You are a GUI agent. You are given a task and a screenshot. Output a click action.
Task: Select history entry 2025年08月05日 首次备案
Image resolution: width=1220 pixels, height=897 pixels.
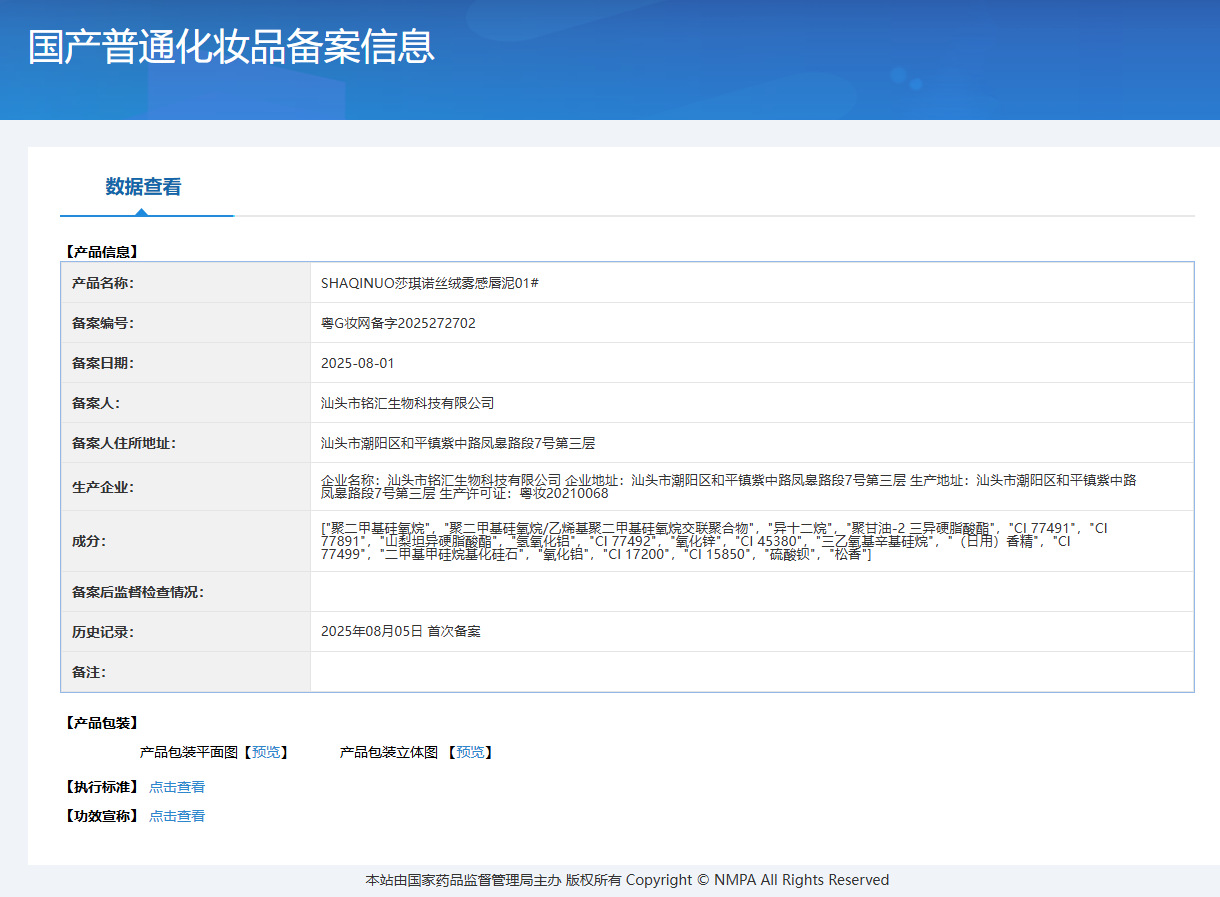pos(401,632)
